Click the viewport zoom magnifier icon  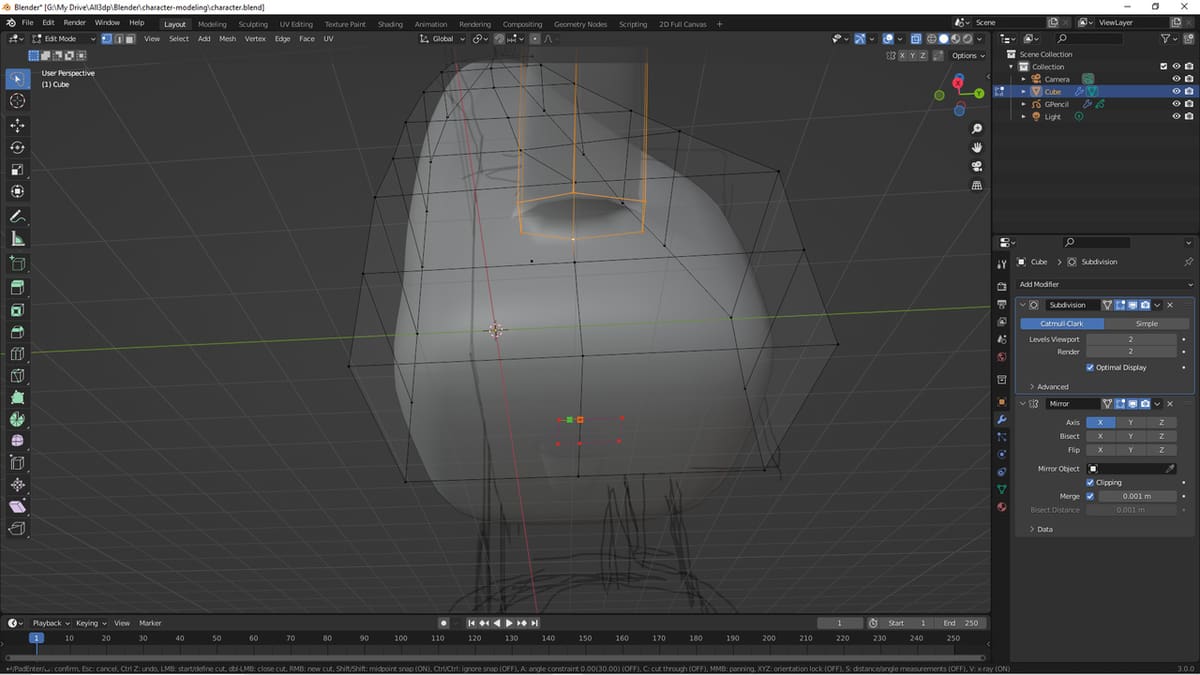977,129
